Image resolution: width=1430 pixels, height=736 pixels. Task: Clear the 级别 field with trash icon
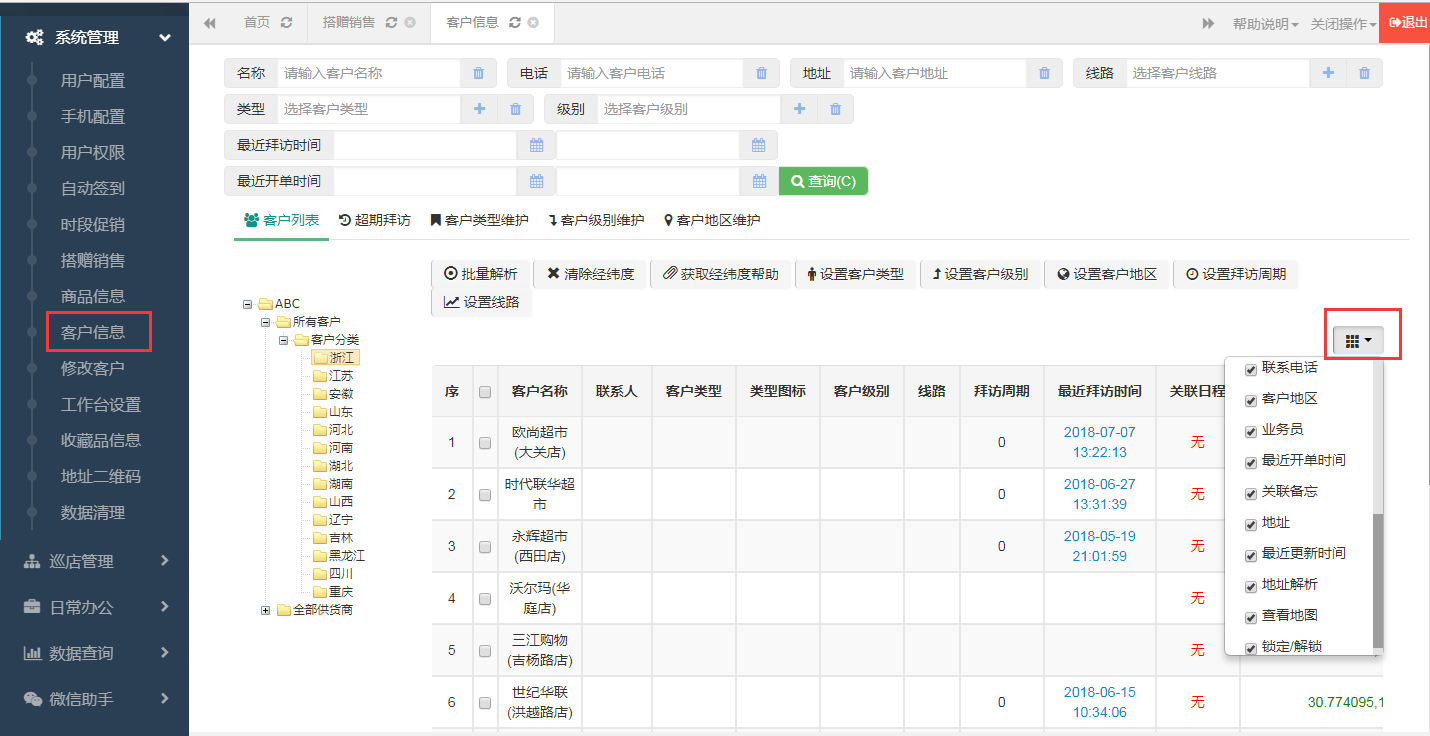tap(835, 109)
